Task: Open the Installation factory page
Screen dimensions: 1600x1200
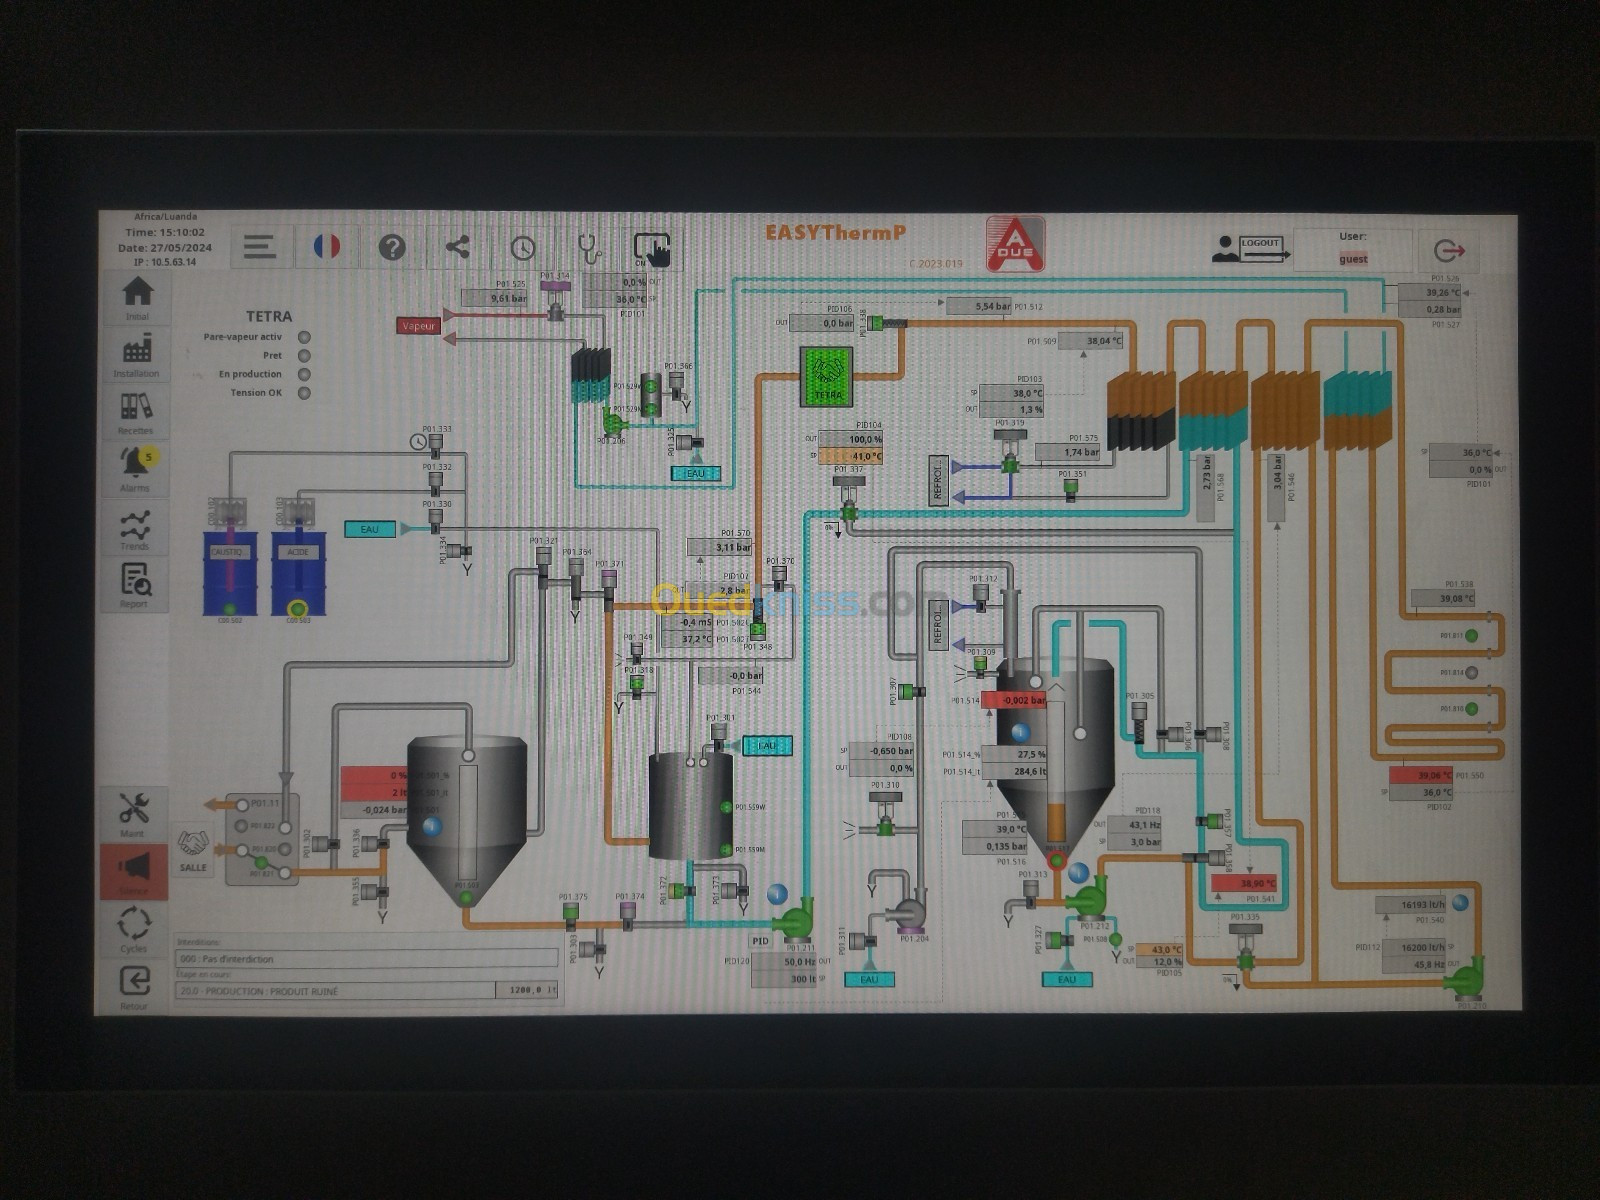Action: coord(136,355)
